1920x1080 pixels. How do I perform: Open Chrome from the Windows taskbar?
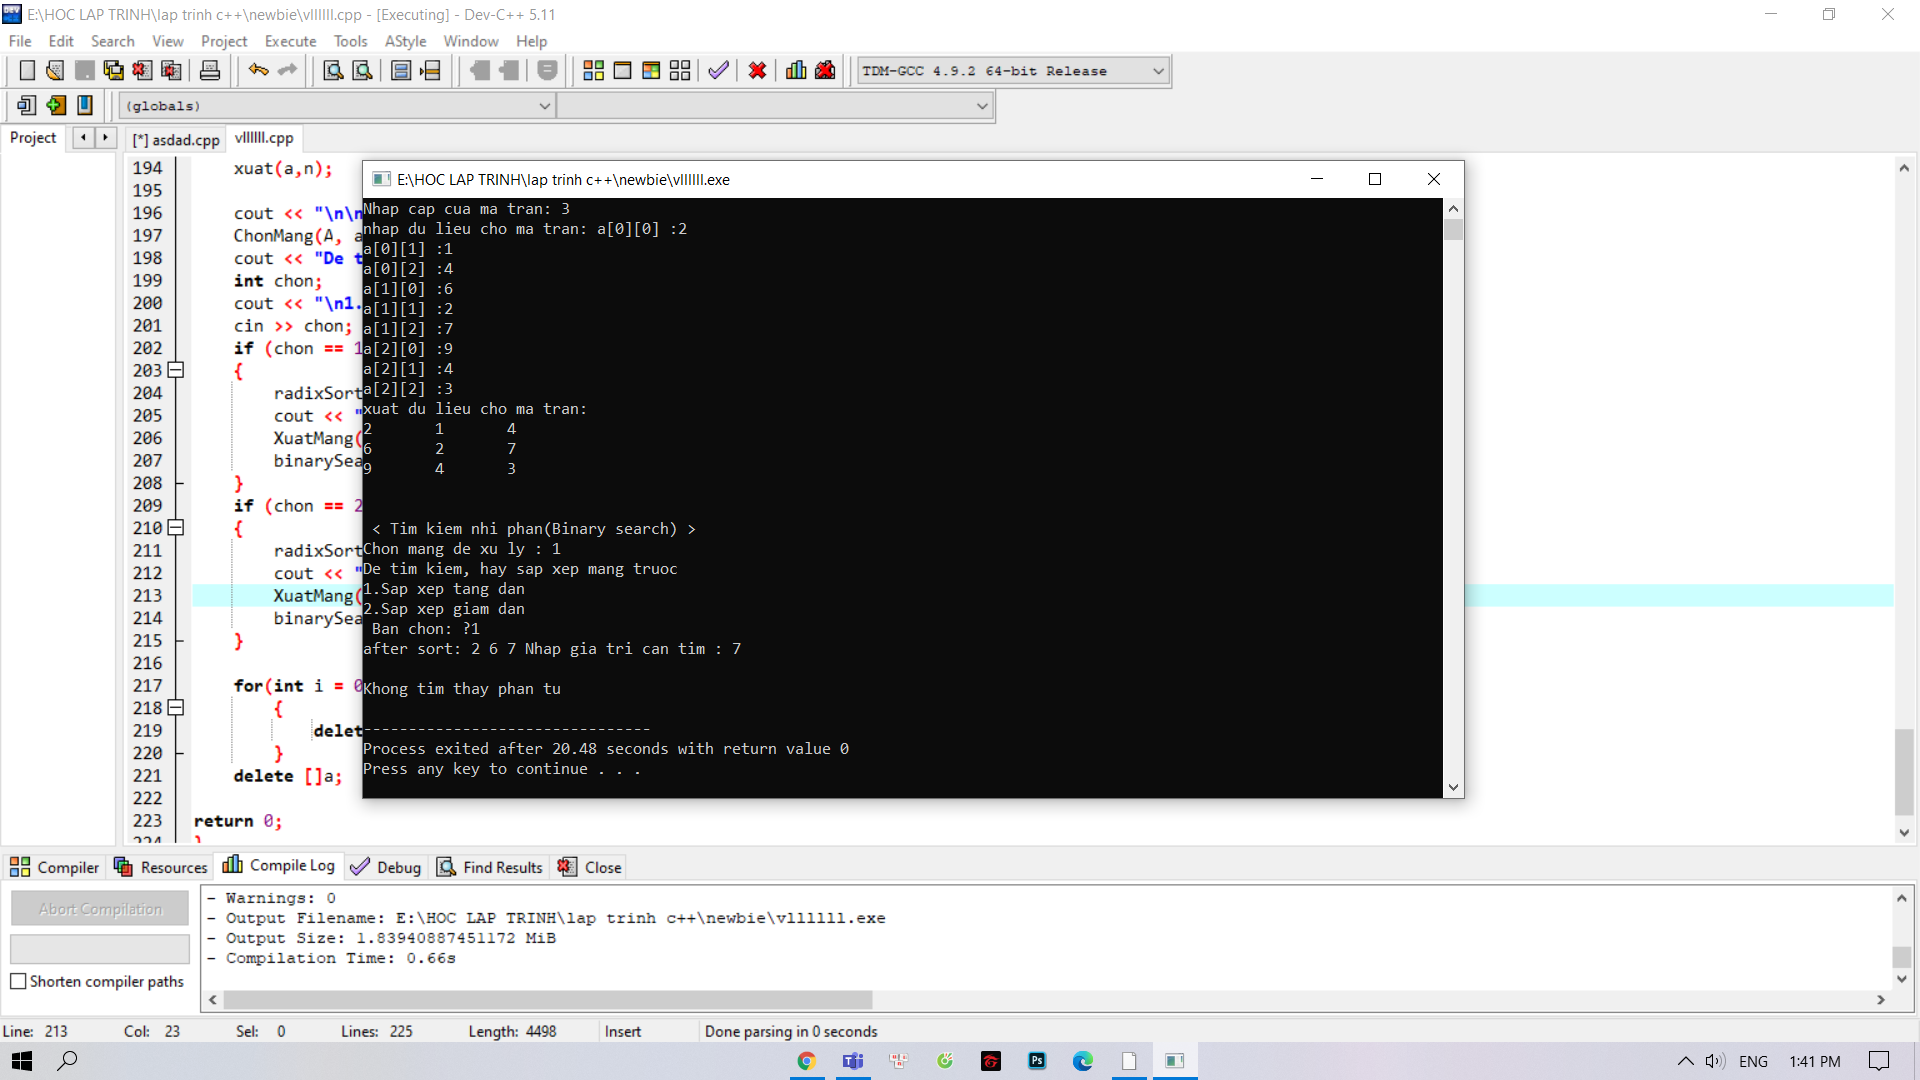806,1061
